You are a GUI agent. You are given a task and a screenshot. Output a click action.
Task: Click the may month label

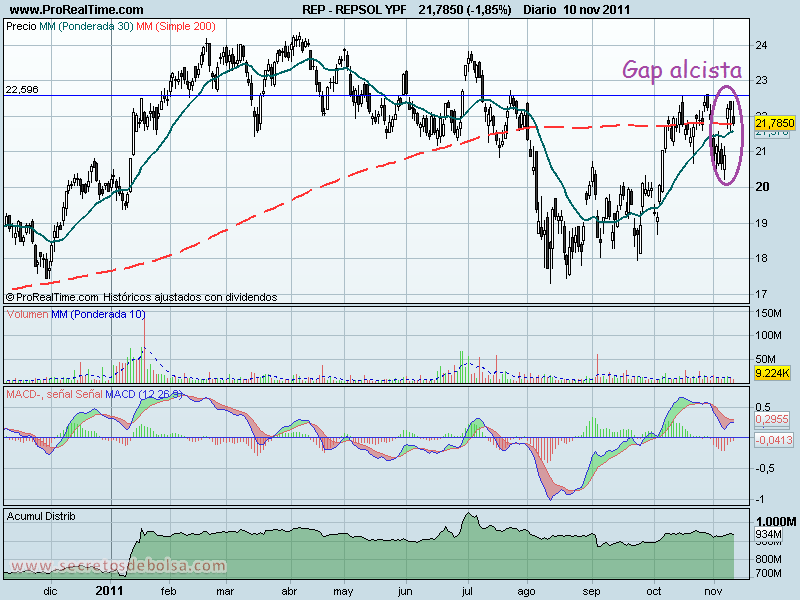coord(343,591)
